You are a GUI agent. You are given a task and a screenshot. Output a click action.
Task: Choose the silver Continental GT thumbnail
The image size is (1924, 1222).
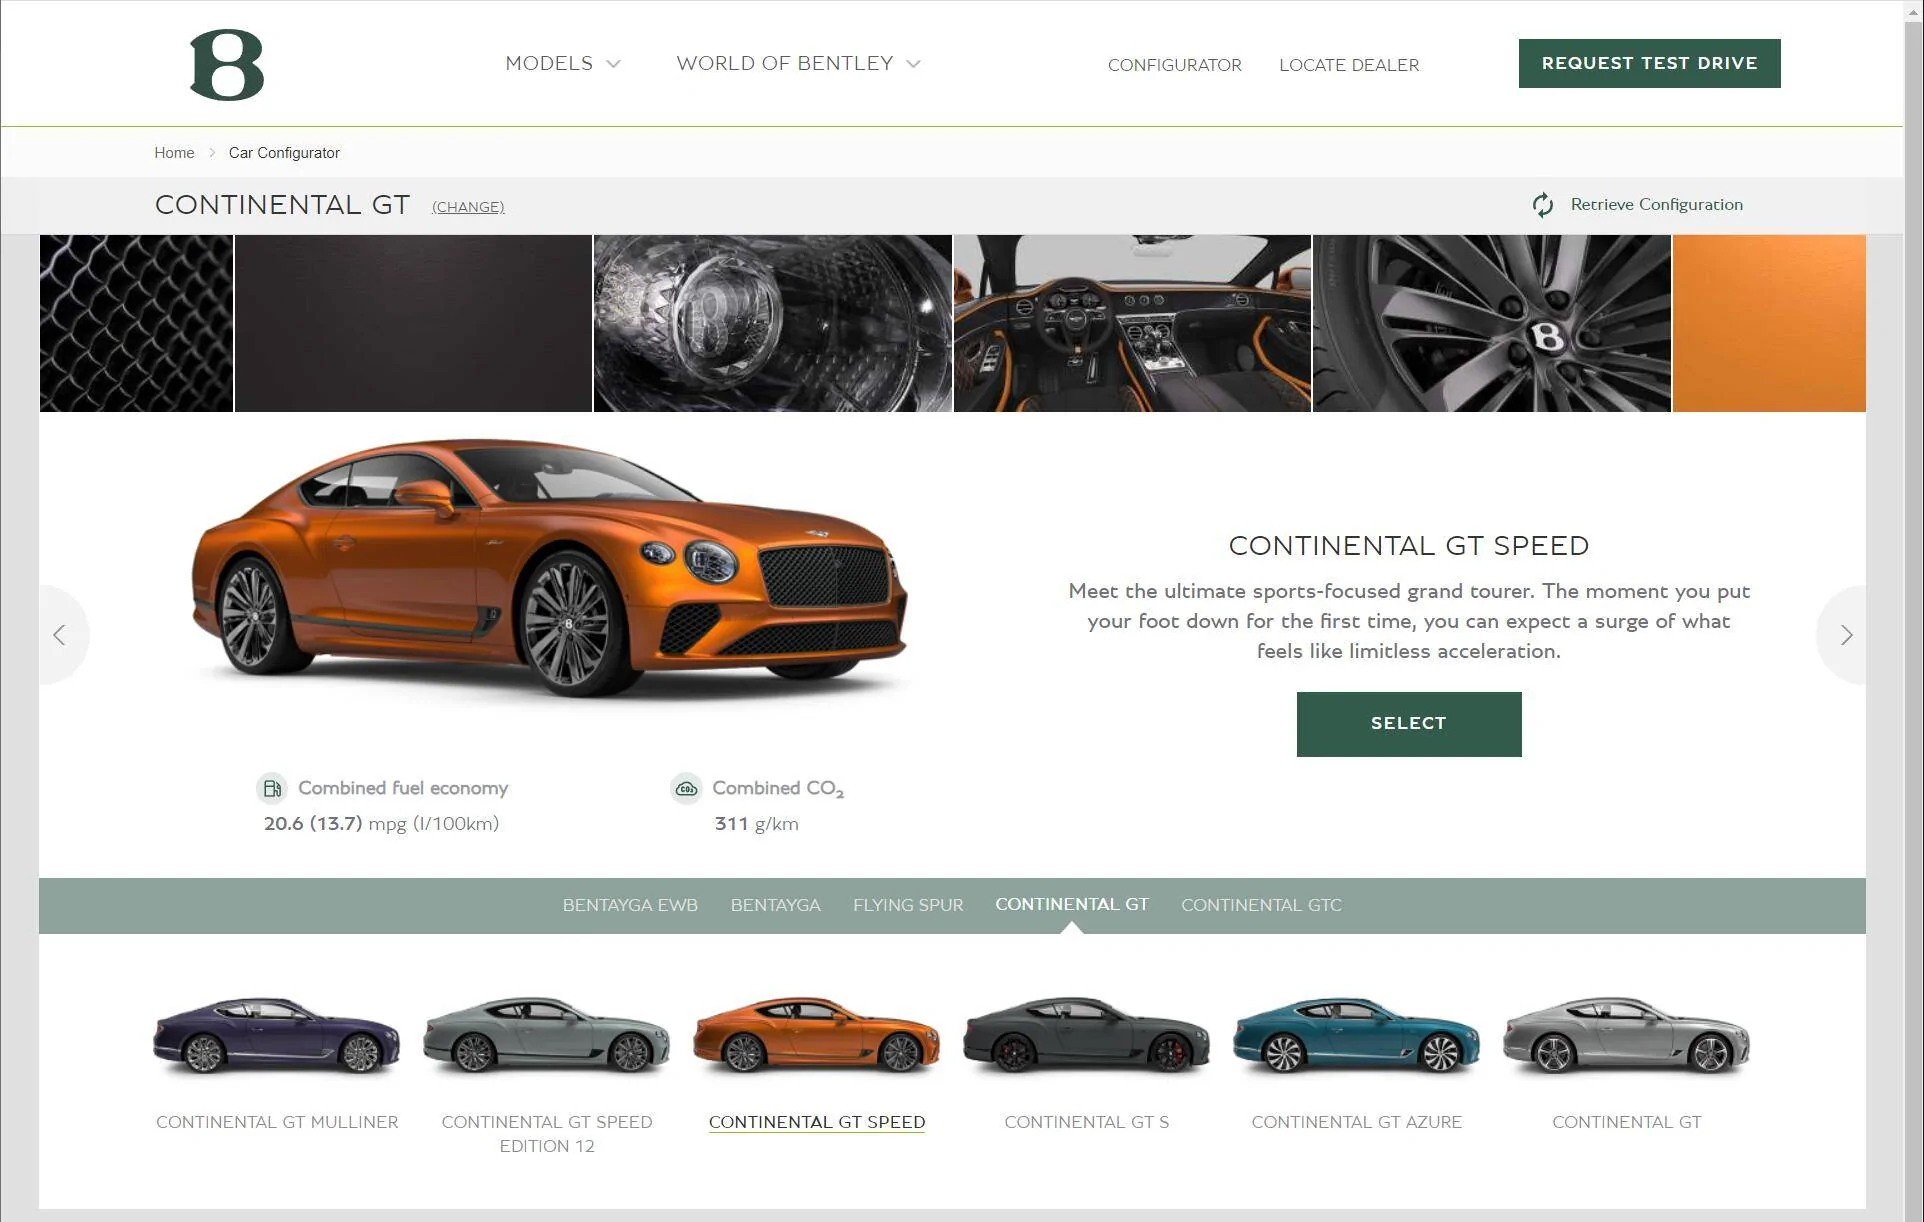[1627, 1036]
